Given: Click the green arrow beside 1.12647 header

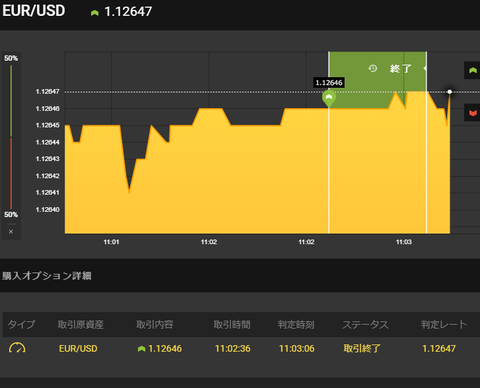Looking at the screenshot, I should click(95, 13).
